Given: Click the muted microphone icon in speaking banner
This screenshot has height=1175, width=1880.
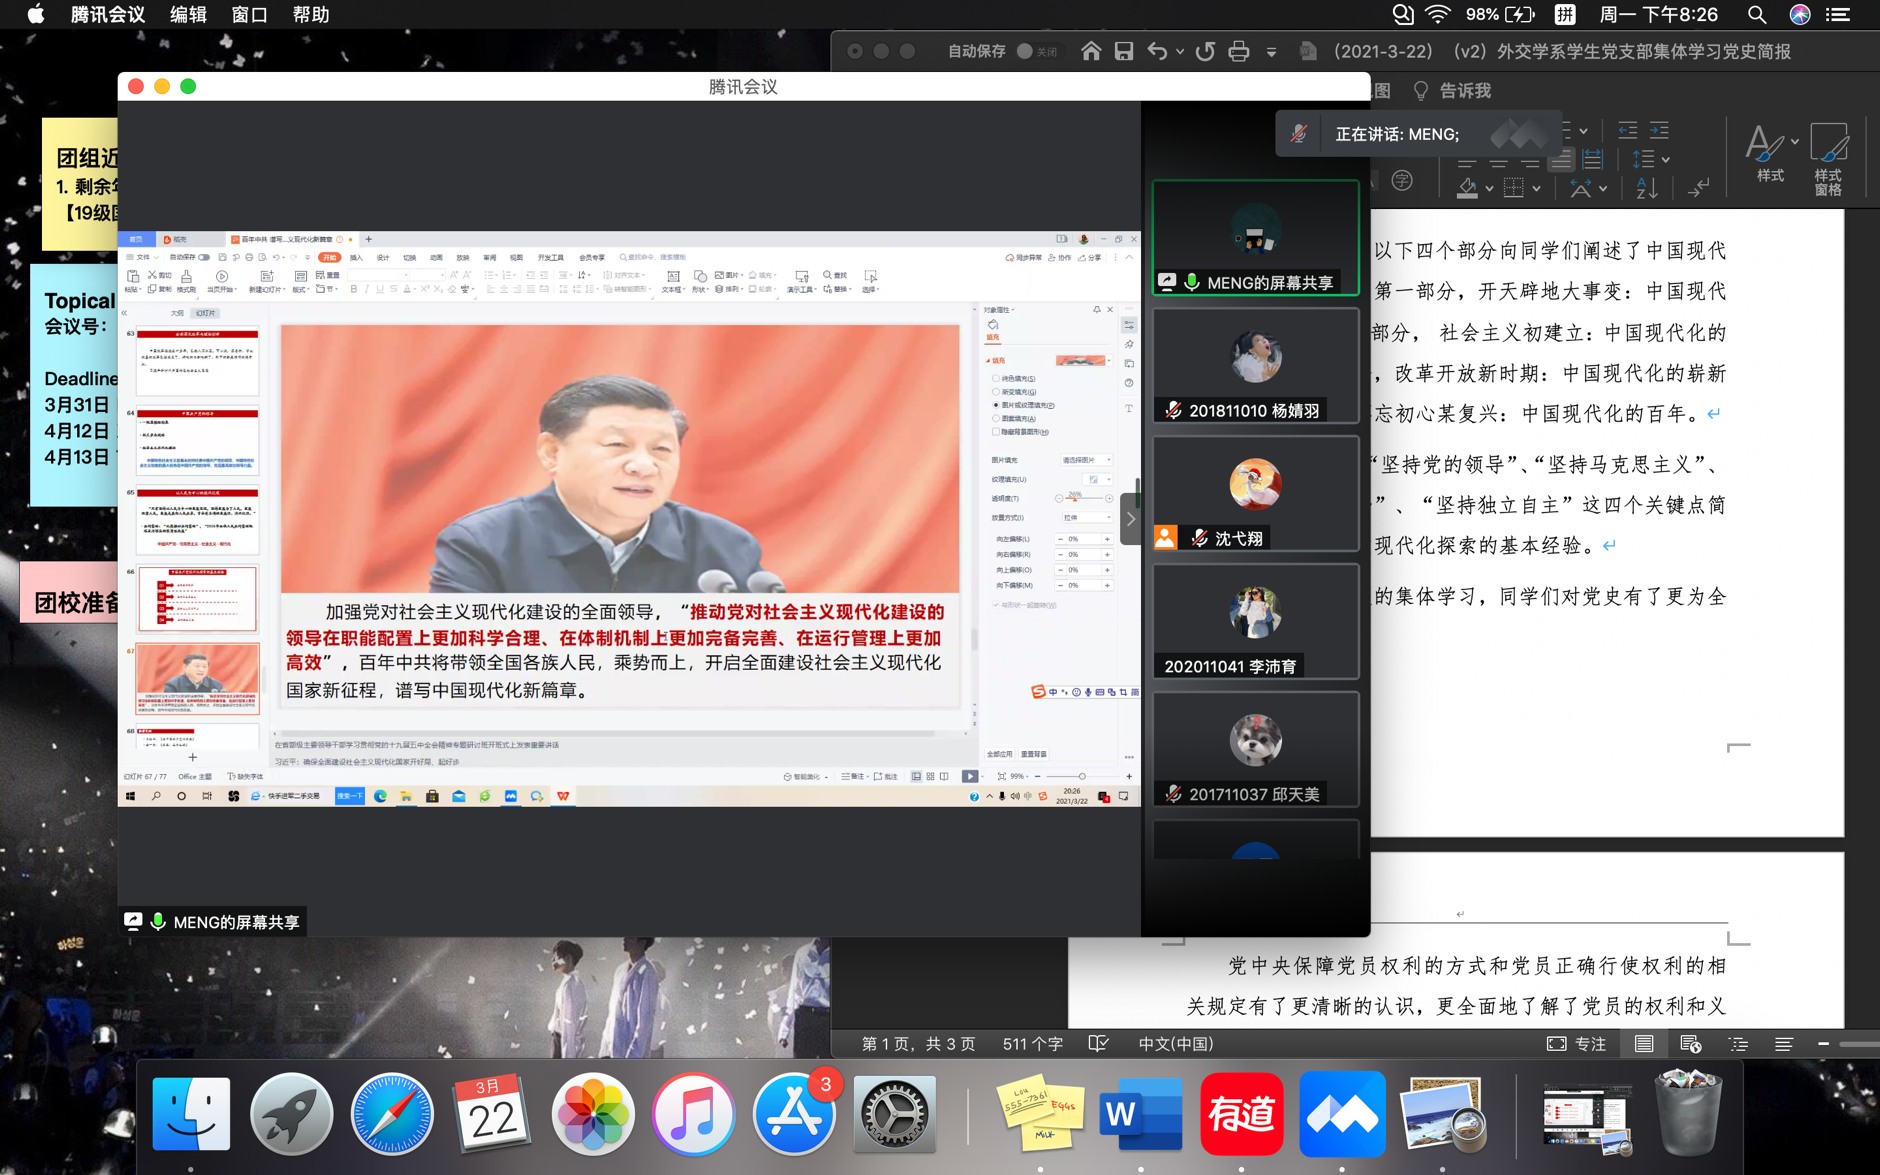Looking at the screenshot, I should click(1298, 134).
